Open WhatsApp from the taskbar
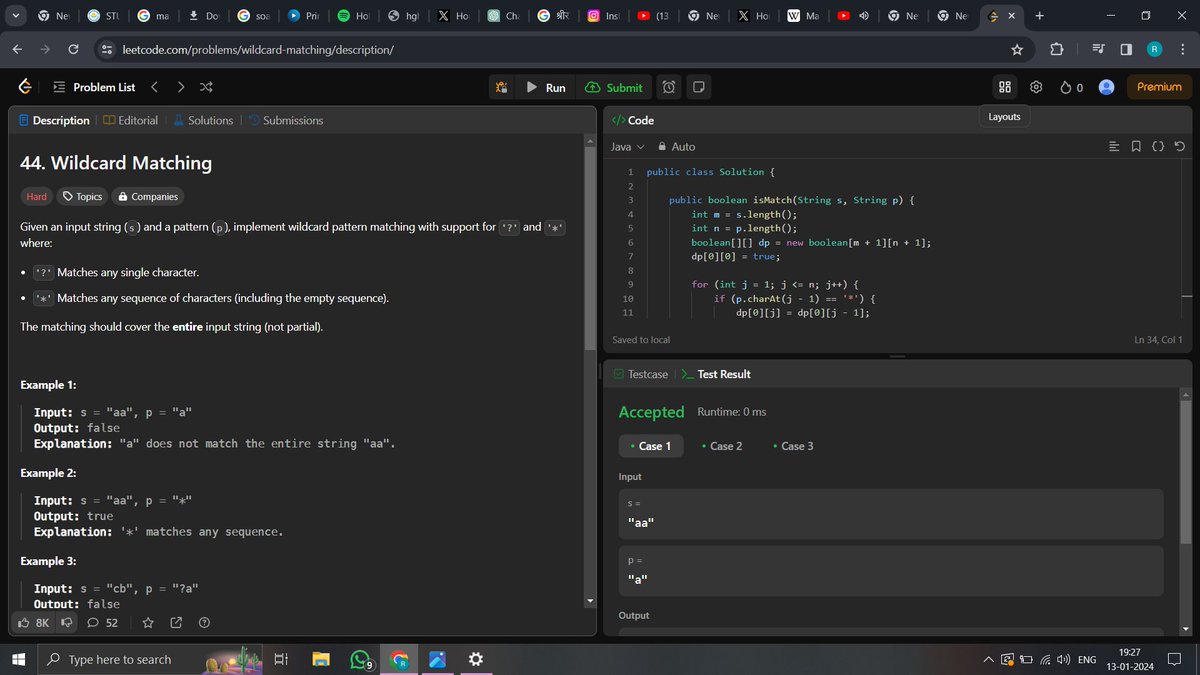The image size is (1200, 675). point(360,660)
